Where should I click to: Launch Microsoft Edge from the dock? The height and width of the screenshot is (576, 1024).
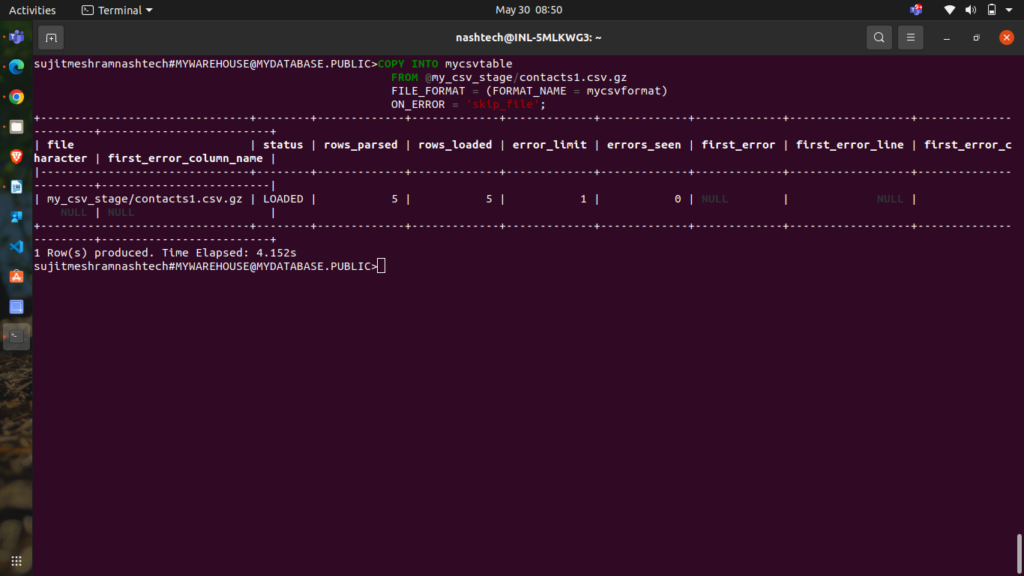click(x=16, y=67)
